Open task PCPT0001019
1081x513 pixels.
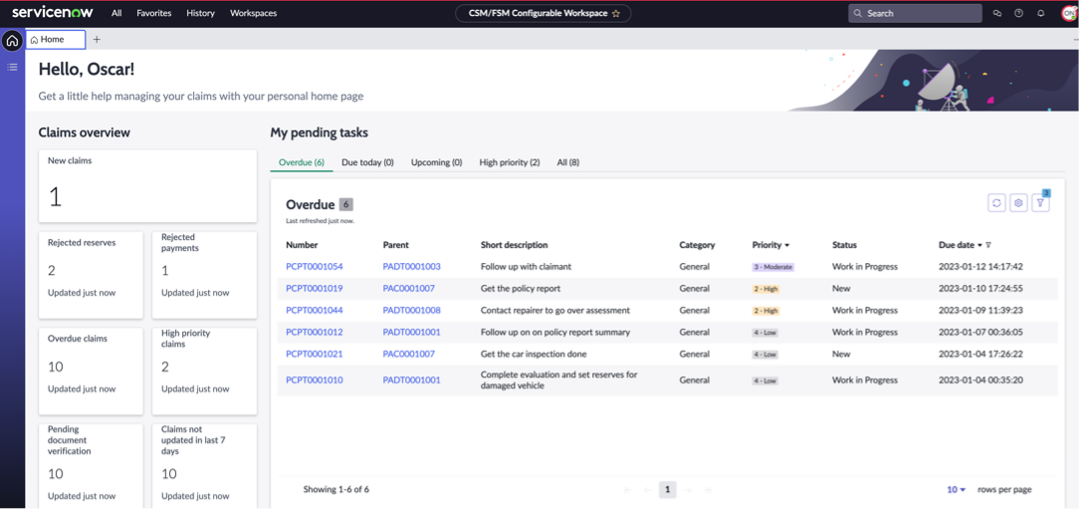coord(314,288)
